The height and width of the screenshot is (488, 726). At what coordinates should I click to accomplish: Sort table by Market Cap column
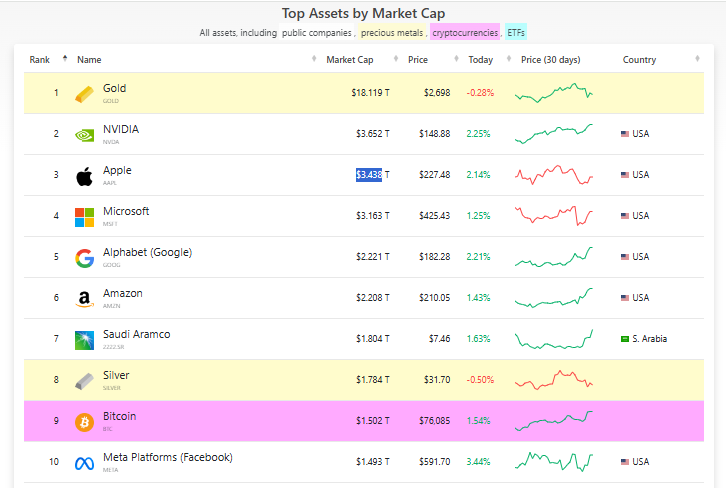(x=349, y=60)
